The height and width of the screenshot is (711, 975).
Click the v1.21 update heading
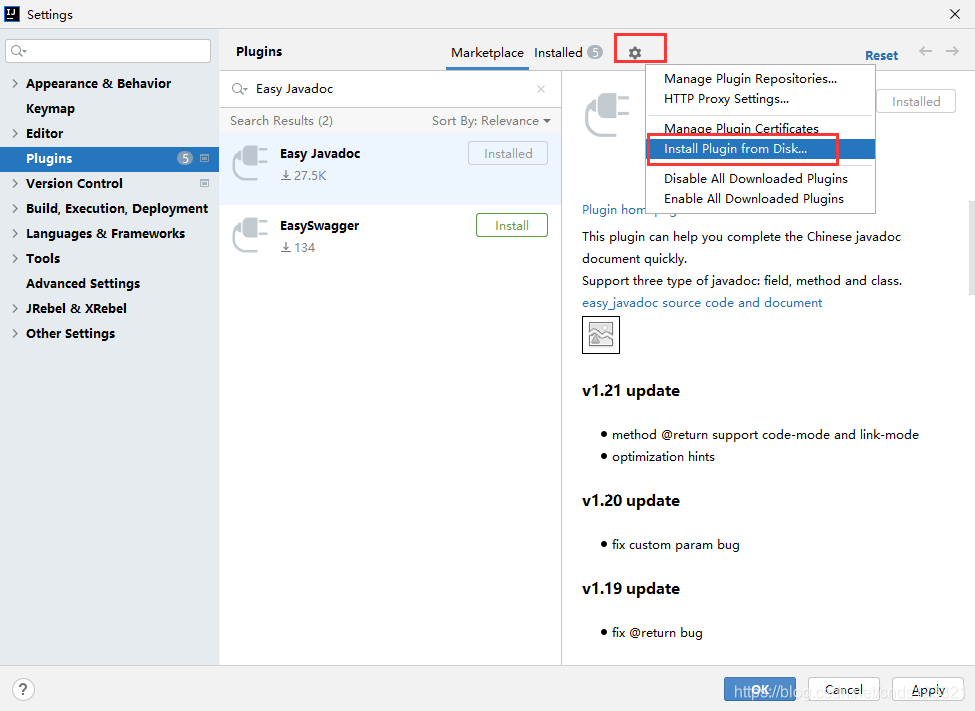click(631, 391)
